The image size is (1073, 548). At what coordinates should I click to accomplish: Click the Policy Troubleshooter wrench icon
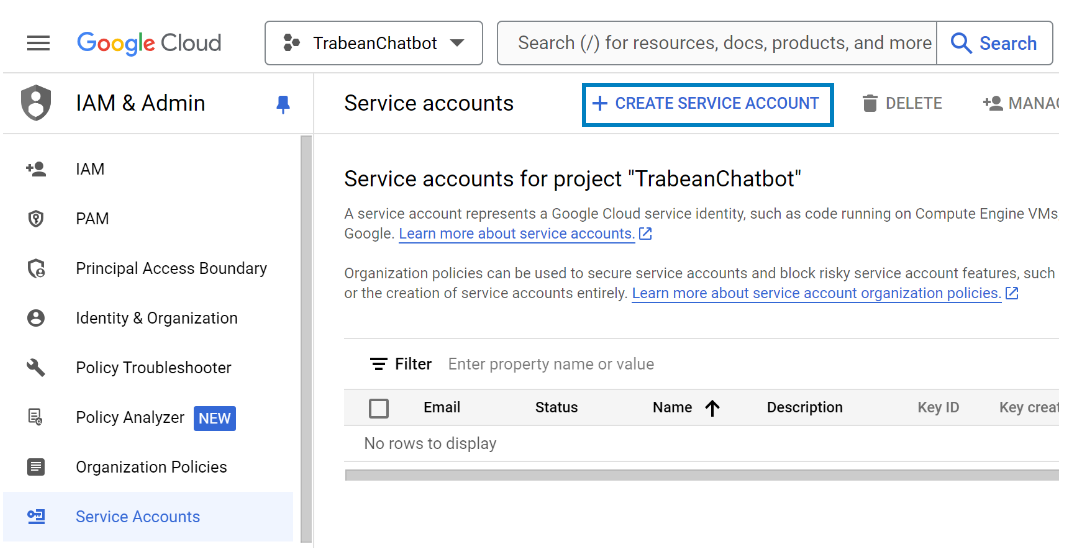(x=36, y=368)
